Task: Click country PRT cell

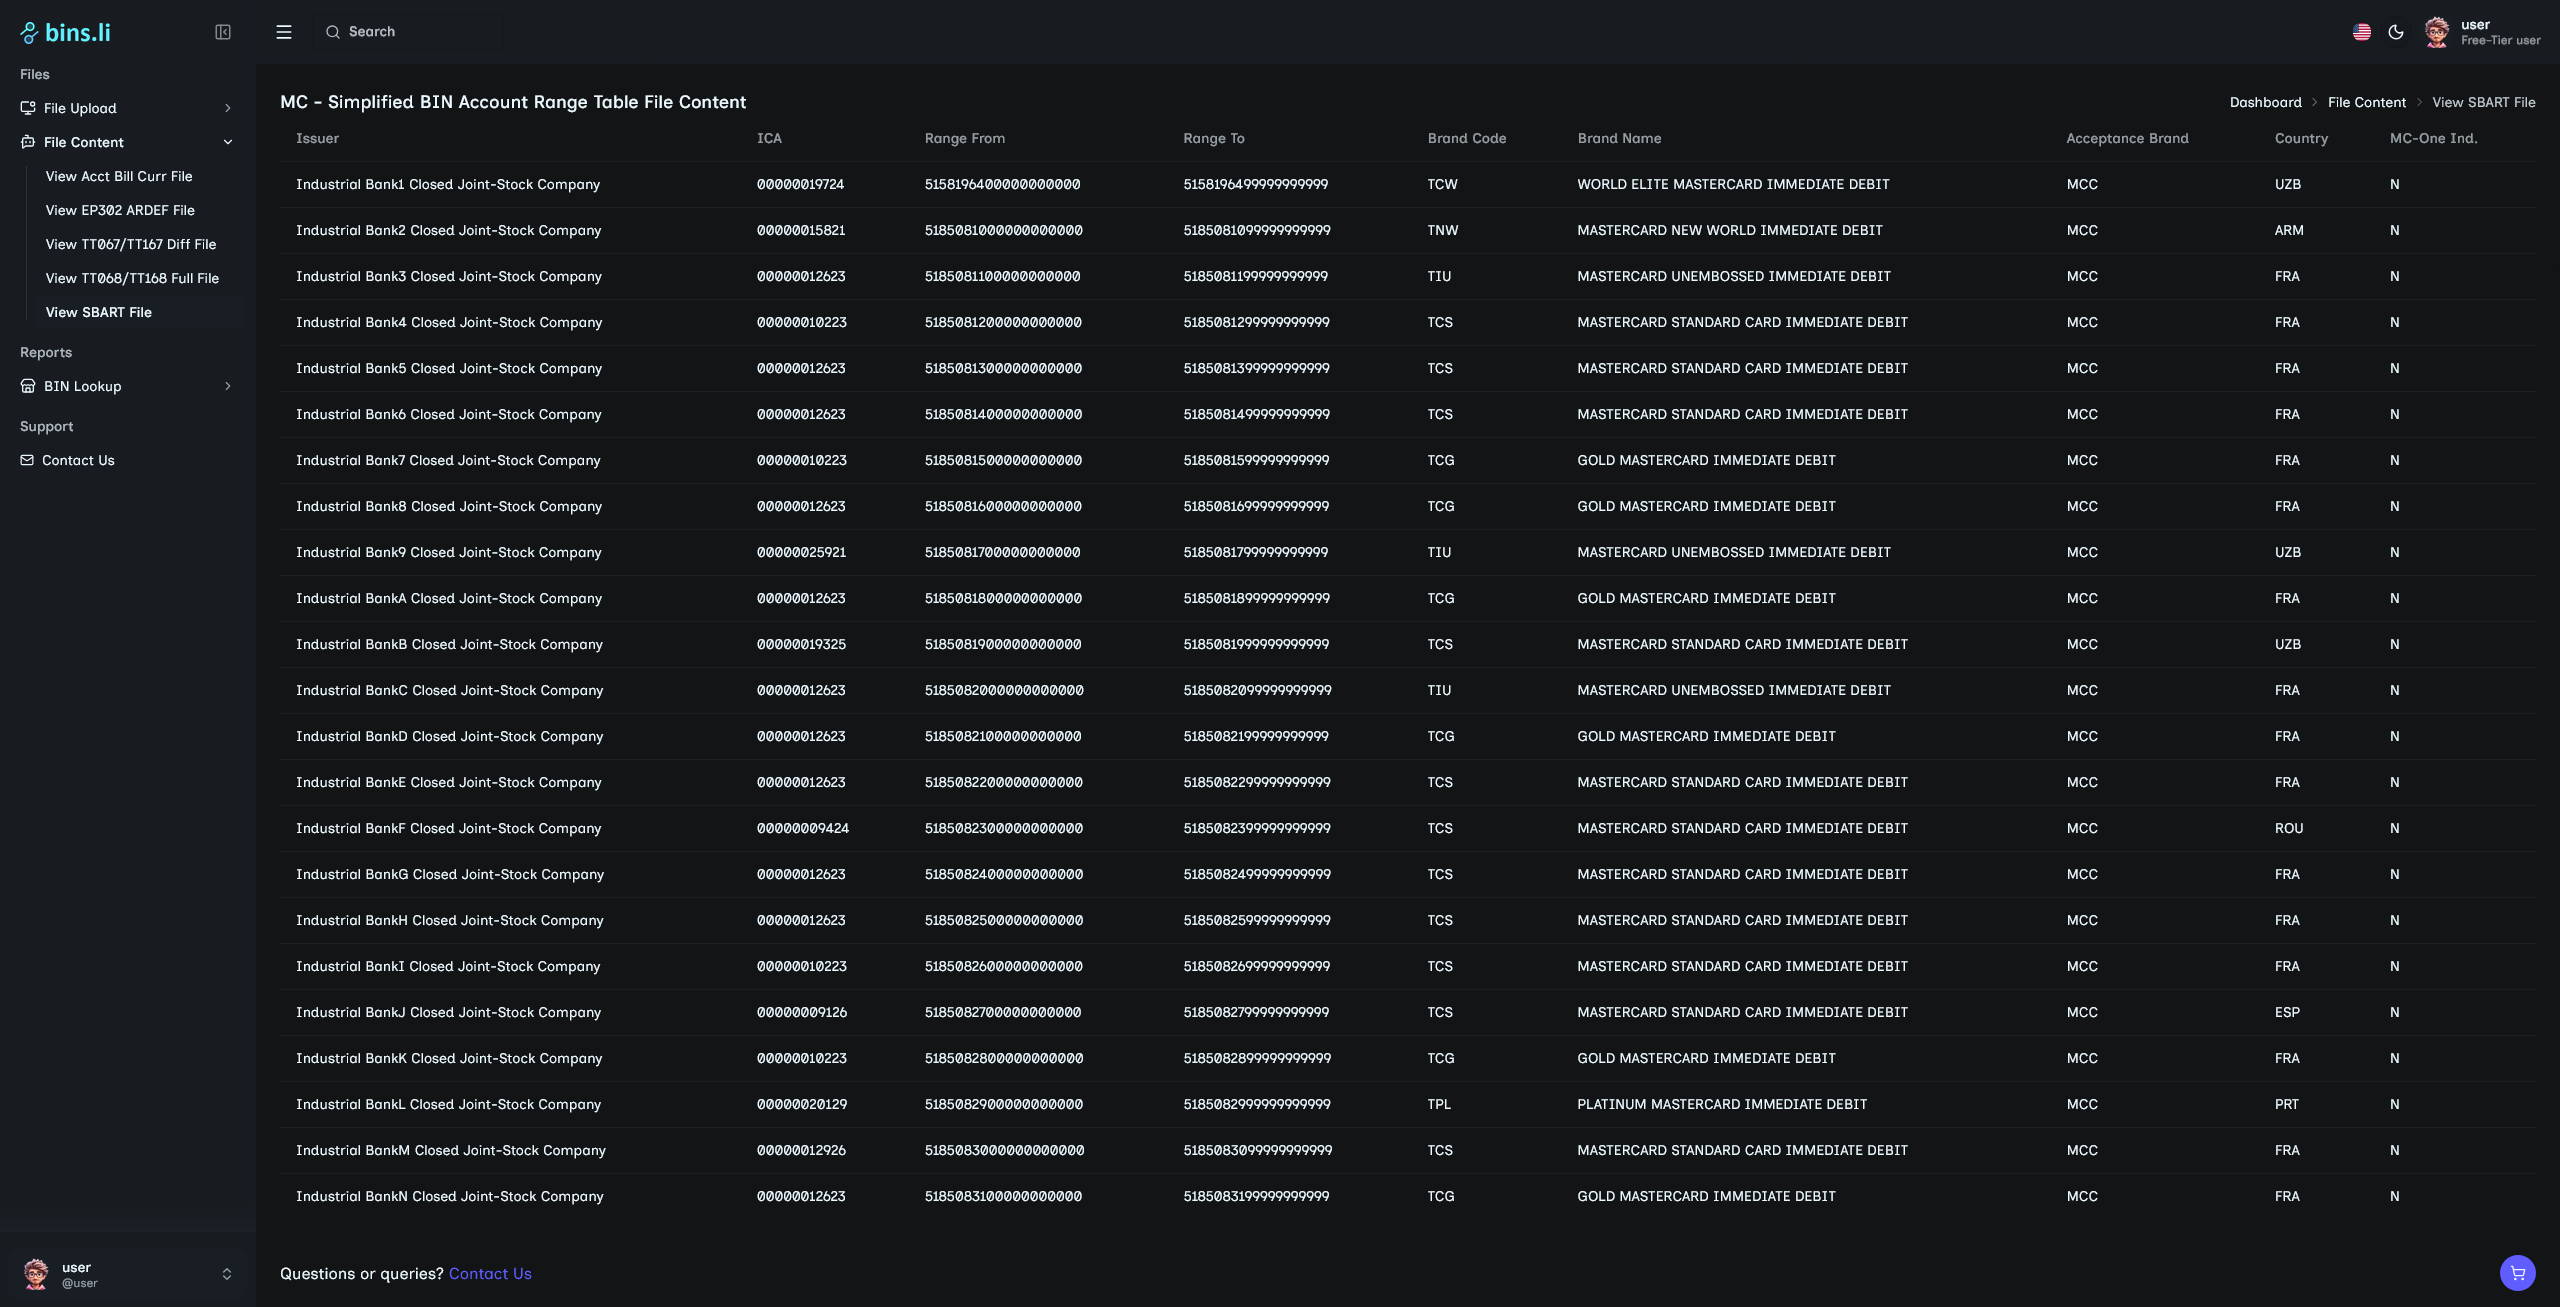Action: [2286, 1104]
